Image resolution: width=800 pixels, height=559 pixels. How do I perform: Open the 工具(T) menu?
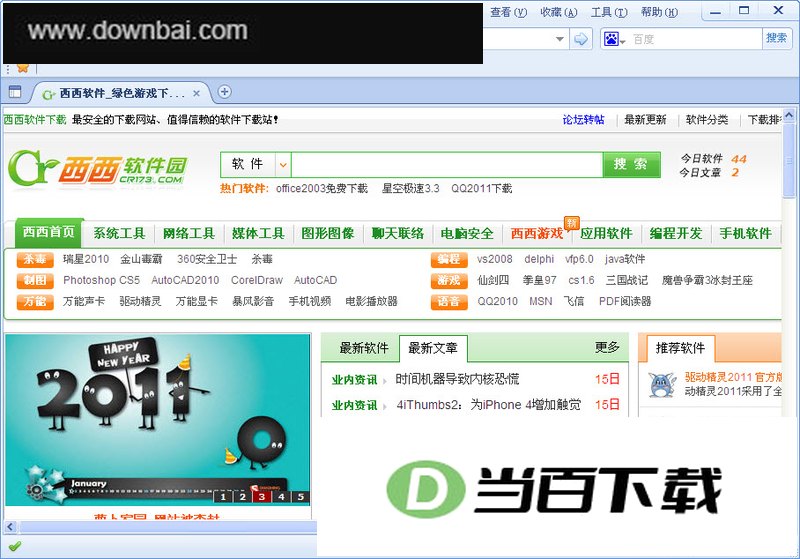tap(609, 12)
